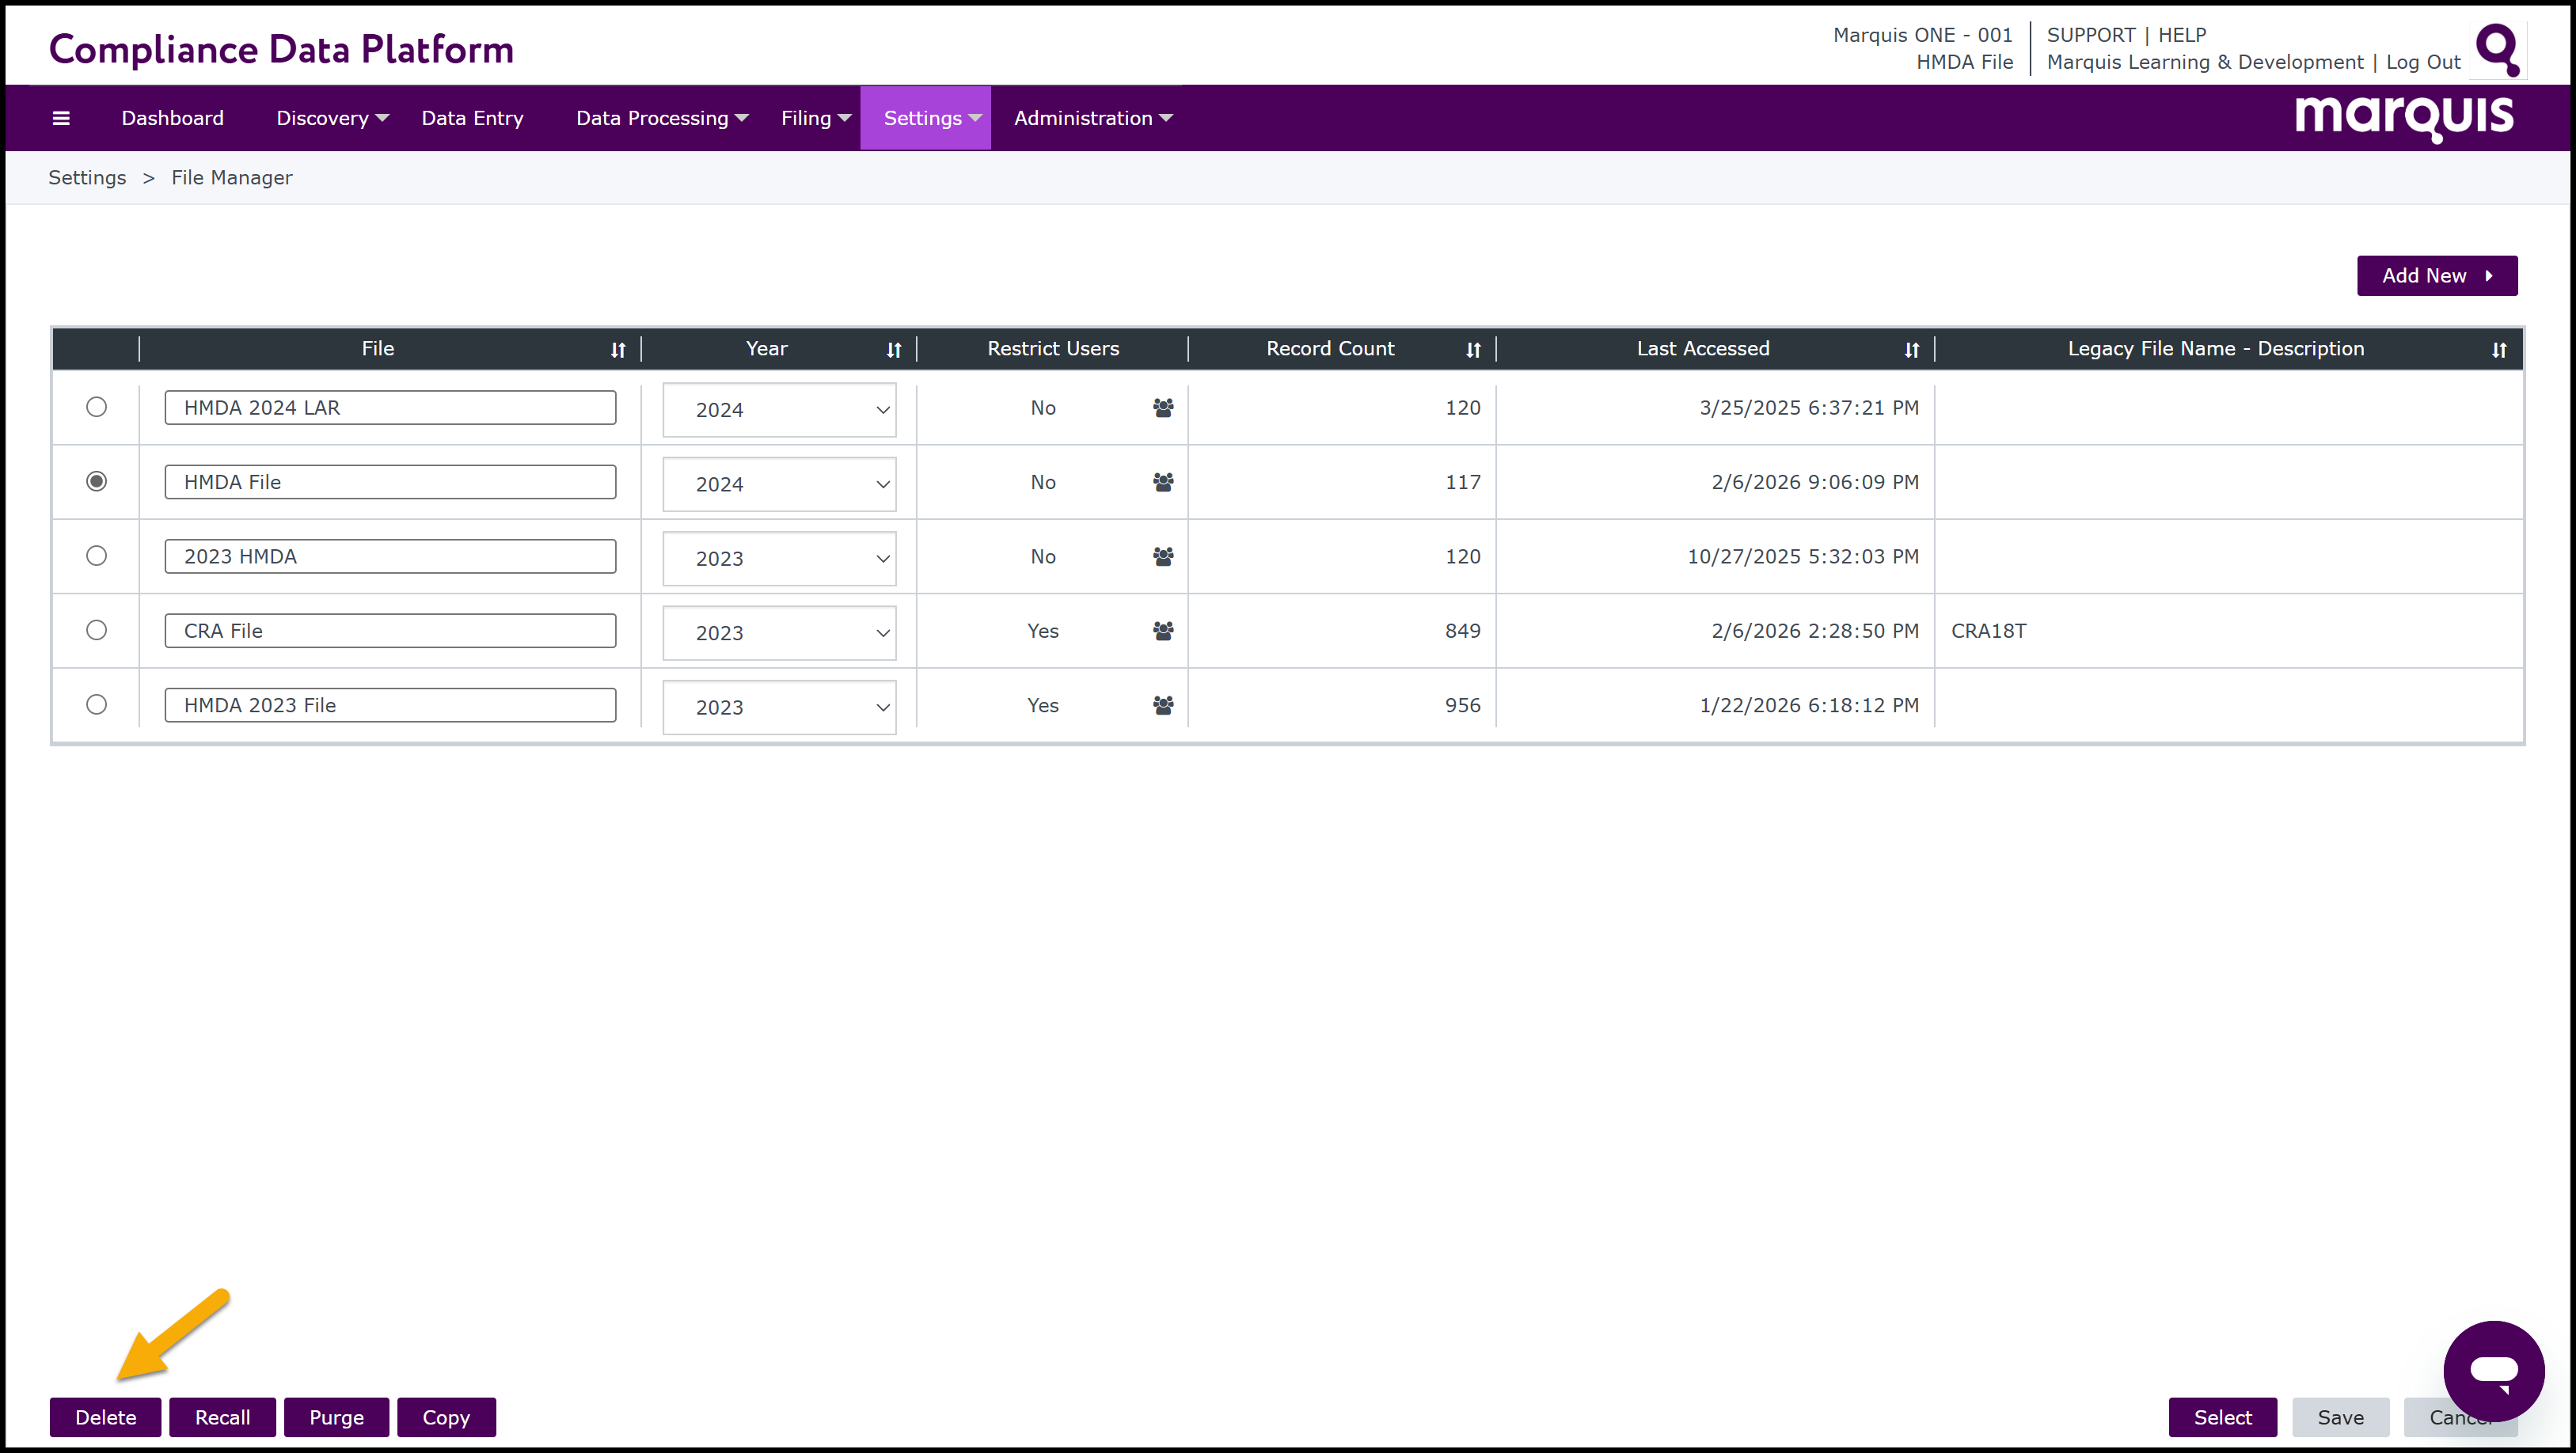Click users icon in HMDA 2023 File row
The width and height of the screenshot is (2576, 1453).
coord(1162,705)
